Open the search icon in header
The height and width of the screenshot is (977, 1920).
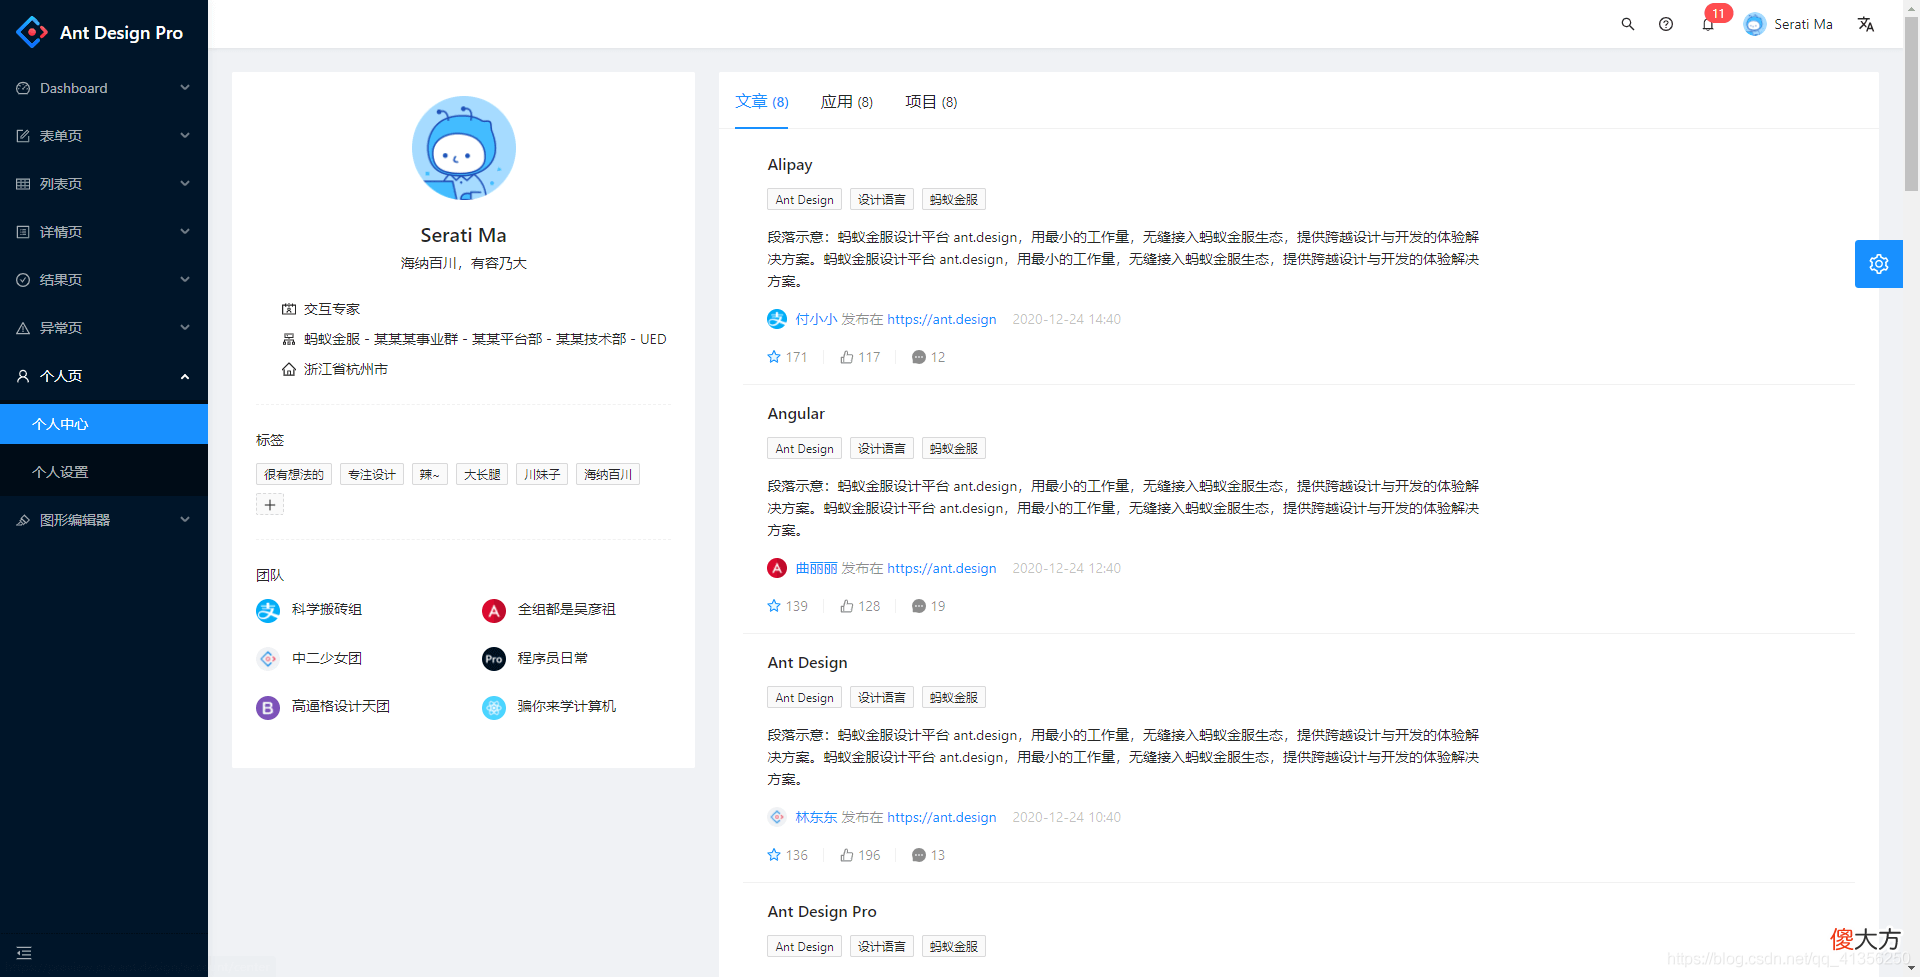(1628, 24)
